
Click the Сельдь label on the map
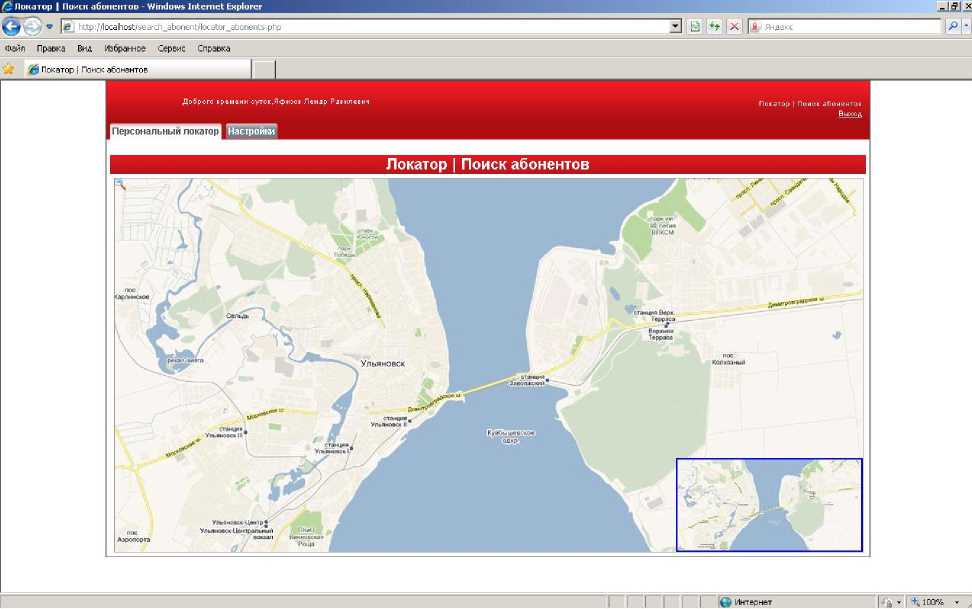click(x=237, y=316)
